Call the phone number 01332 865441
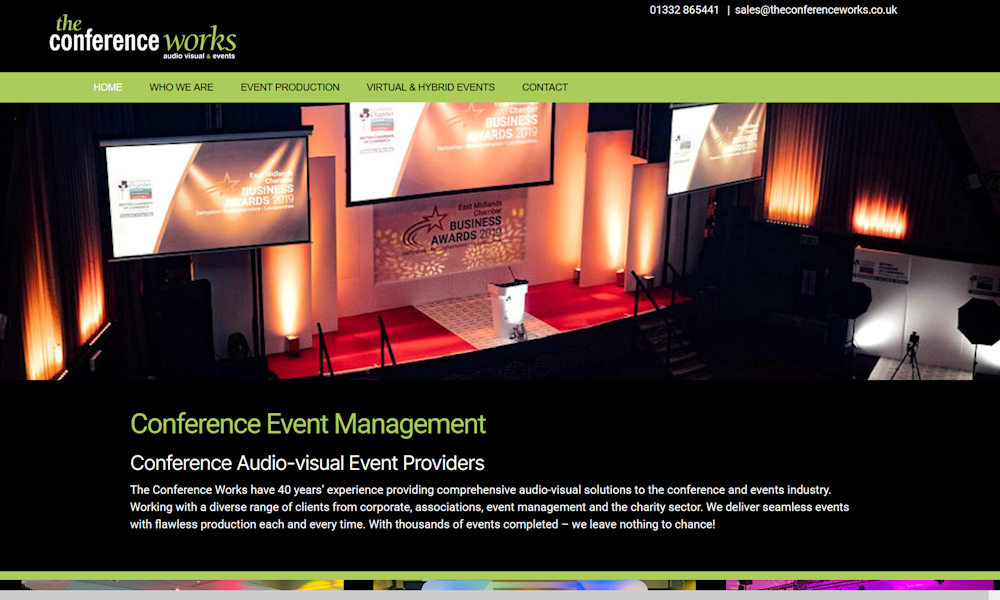The image size is (1000, 600). coord(681,10)
